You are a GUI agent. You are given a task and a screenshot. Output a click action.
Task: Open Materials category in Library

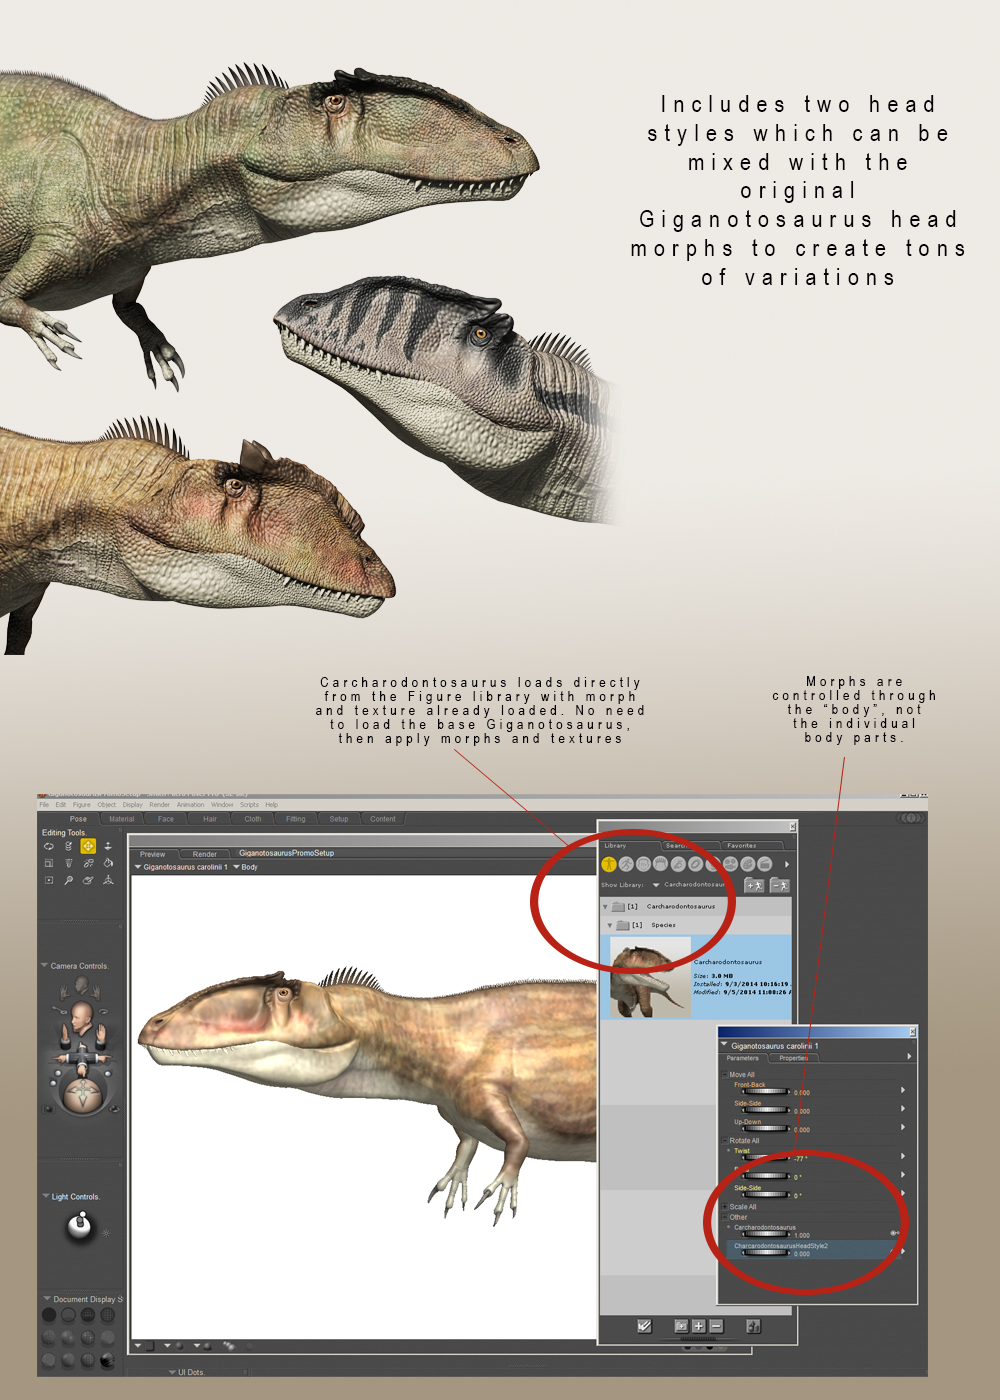click(x=747, y=864)
